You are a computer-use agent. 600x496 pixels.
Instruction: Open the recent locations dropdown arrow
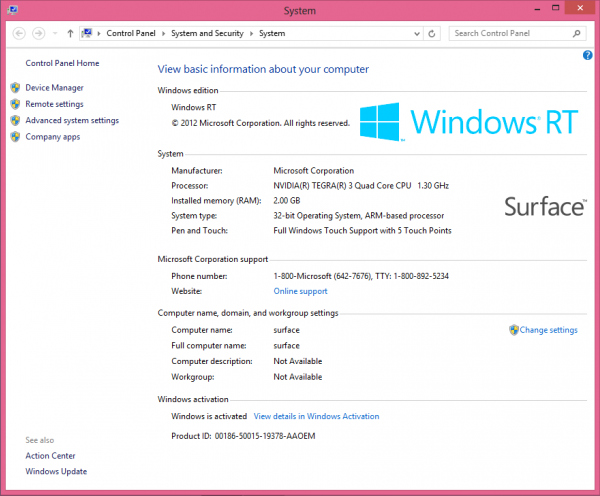tap(55, 34)
